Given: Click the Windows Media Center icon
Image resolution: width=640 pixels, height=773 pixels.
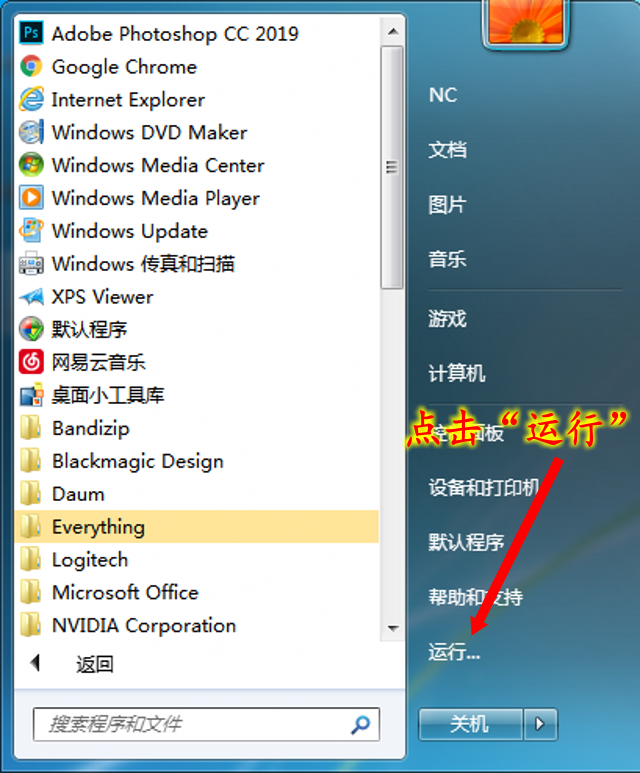Looking at the screenshot, I should 31,165.
